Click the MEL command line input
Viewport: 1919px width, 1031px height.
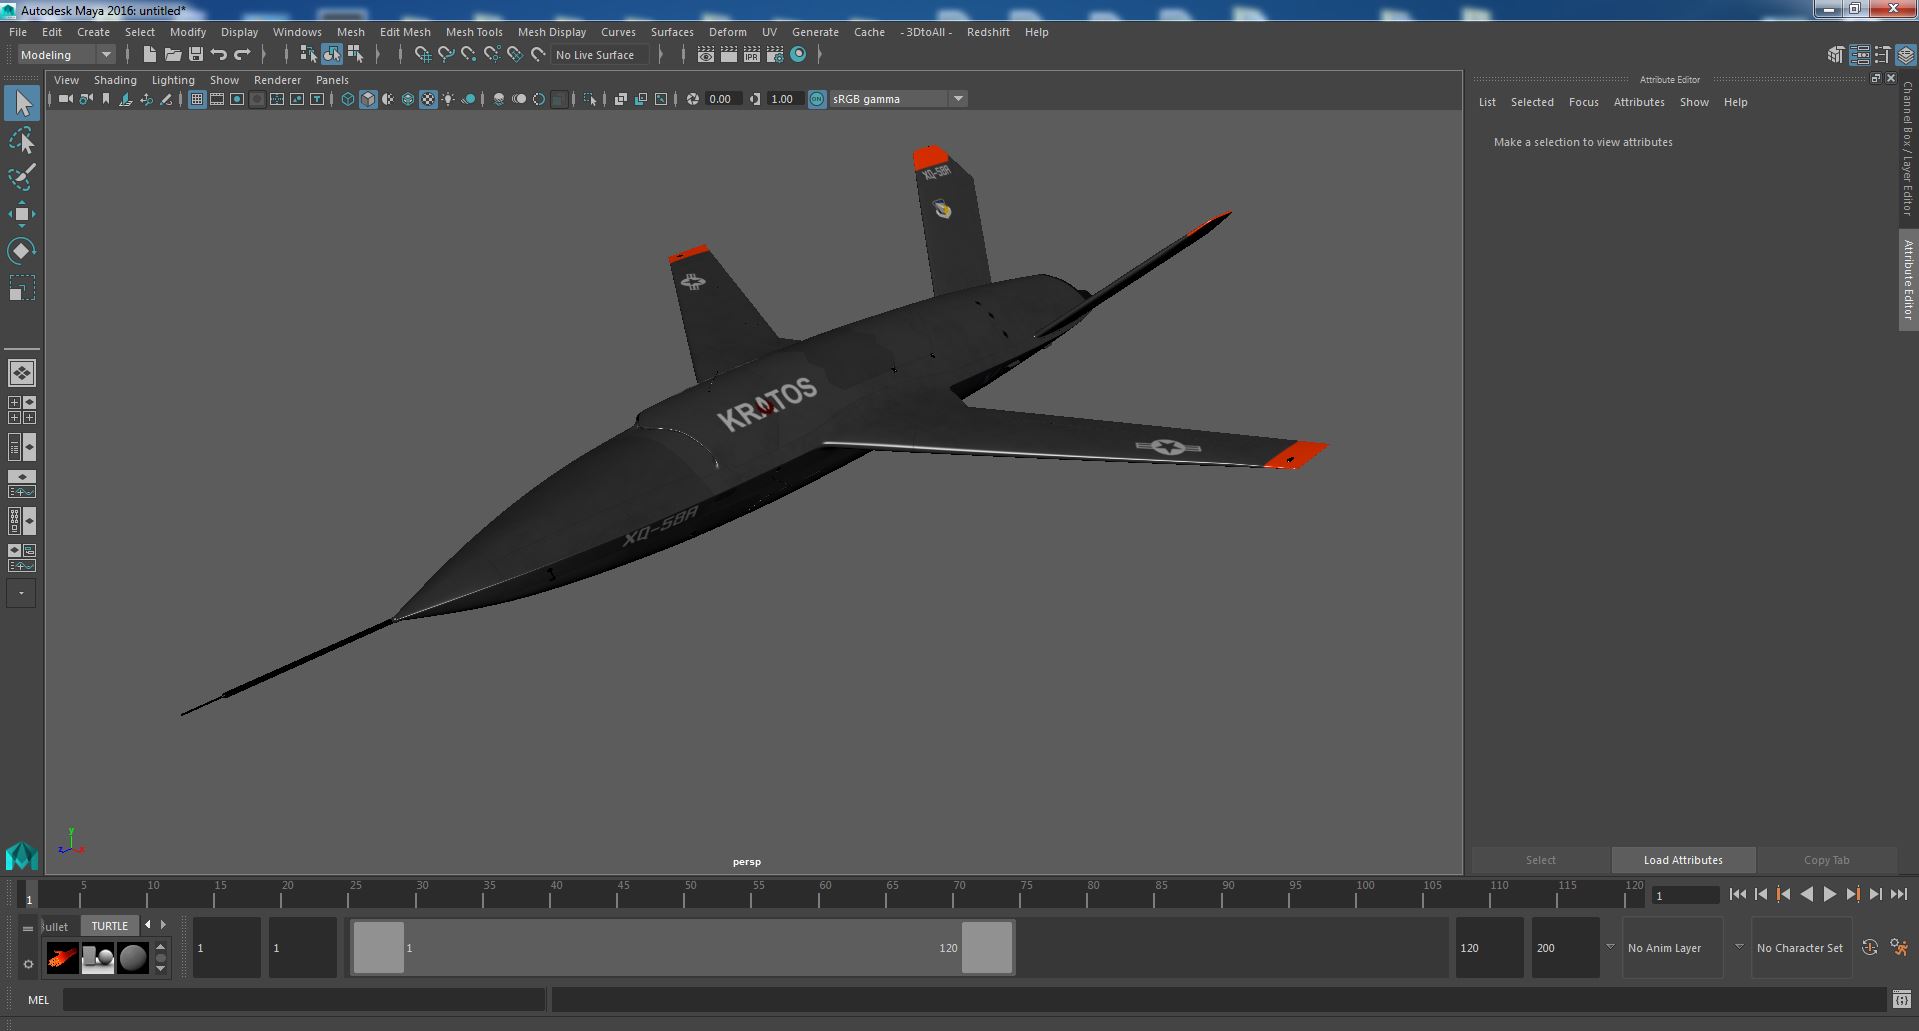(x=304, y=999)
